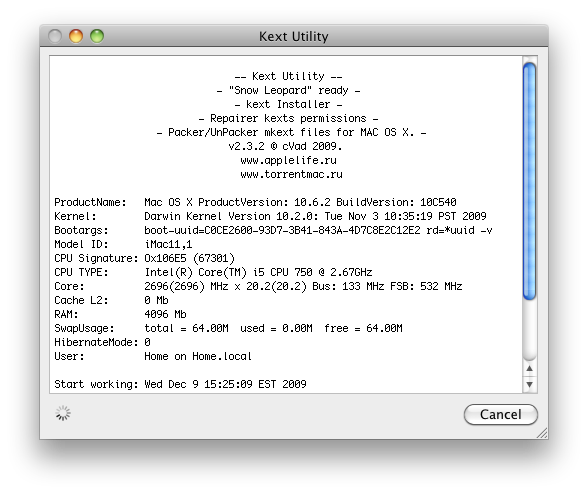This screenshot has height=494, width=588.
Task: Click the window resize grip corner
Action: pos(542,433)
